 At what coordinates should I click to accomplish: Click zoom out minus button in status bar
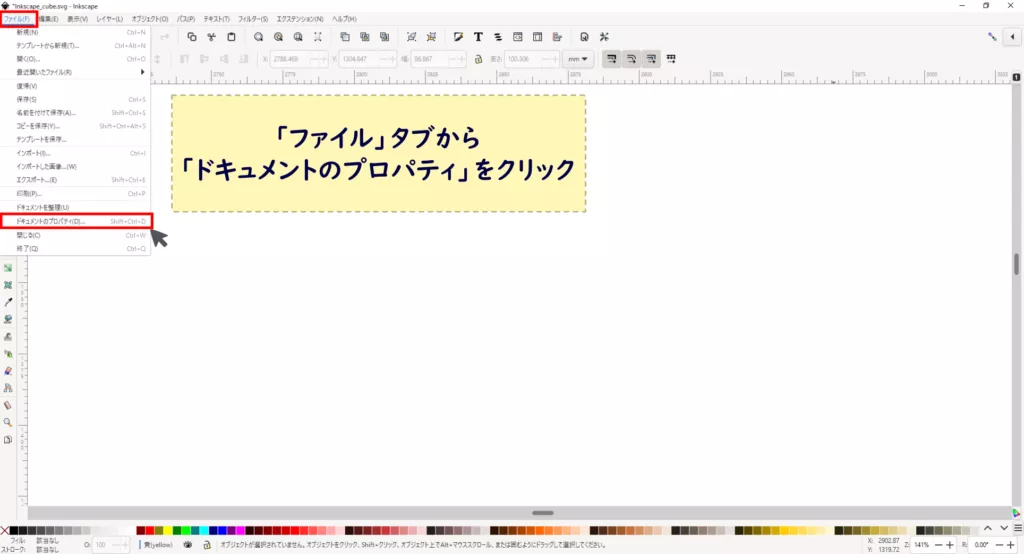(x=939, y=545)
